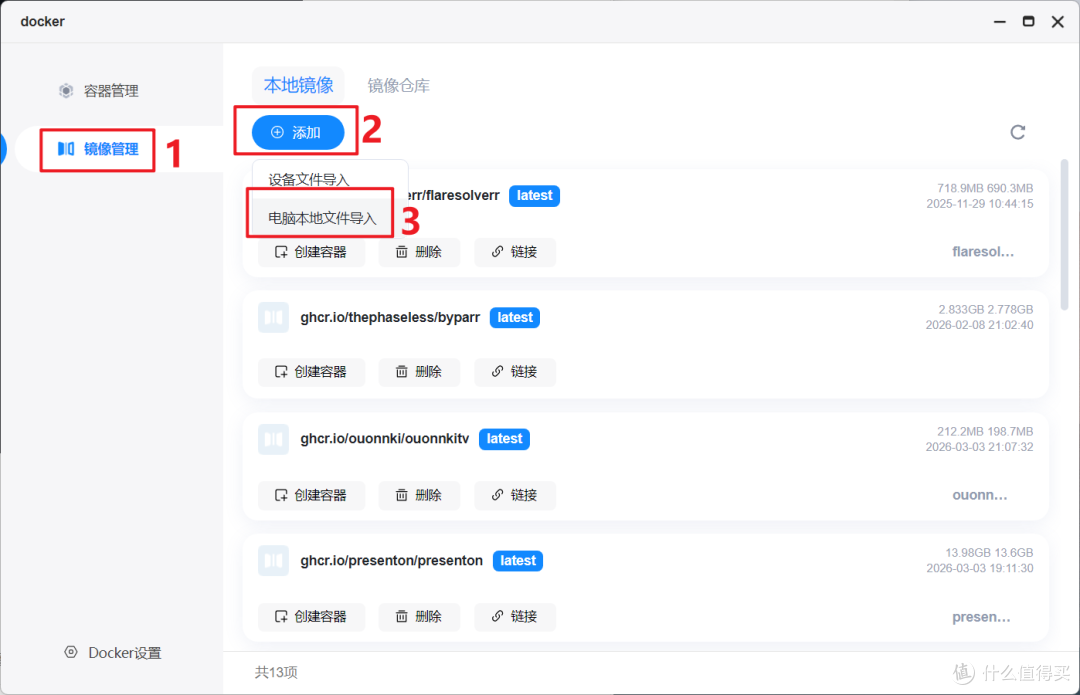Open 链接 for the flaresolverr image

point(515,252)
